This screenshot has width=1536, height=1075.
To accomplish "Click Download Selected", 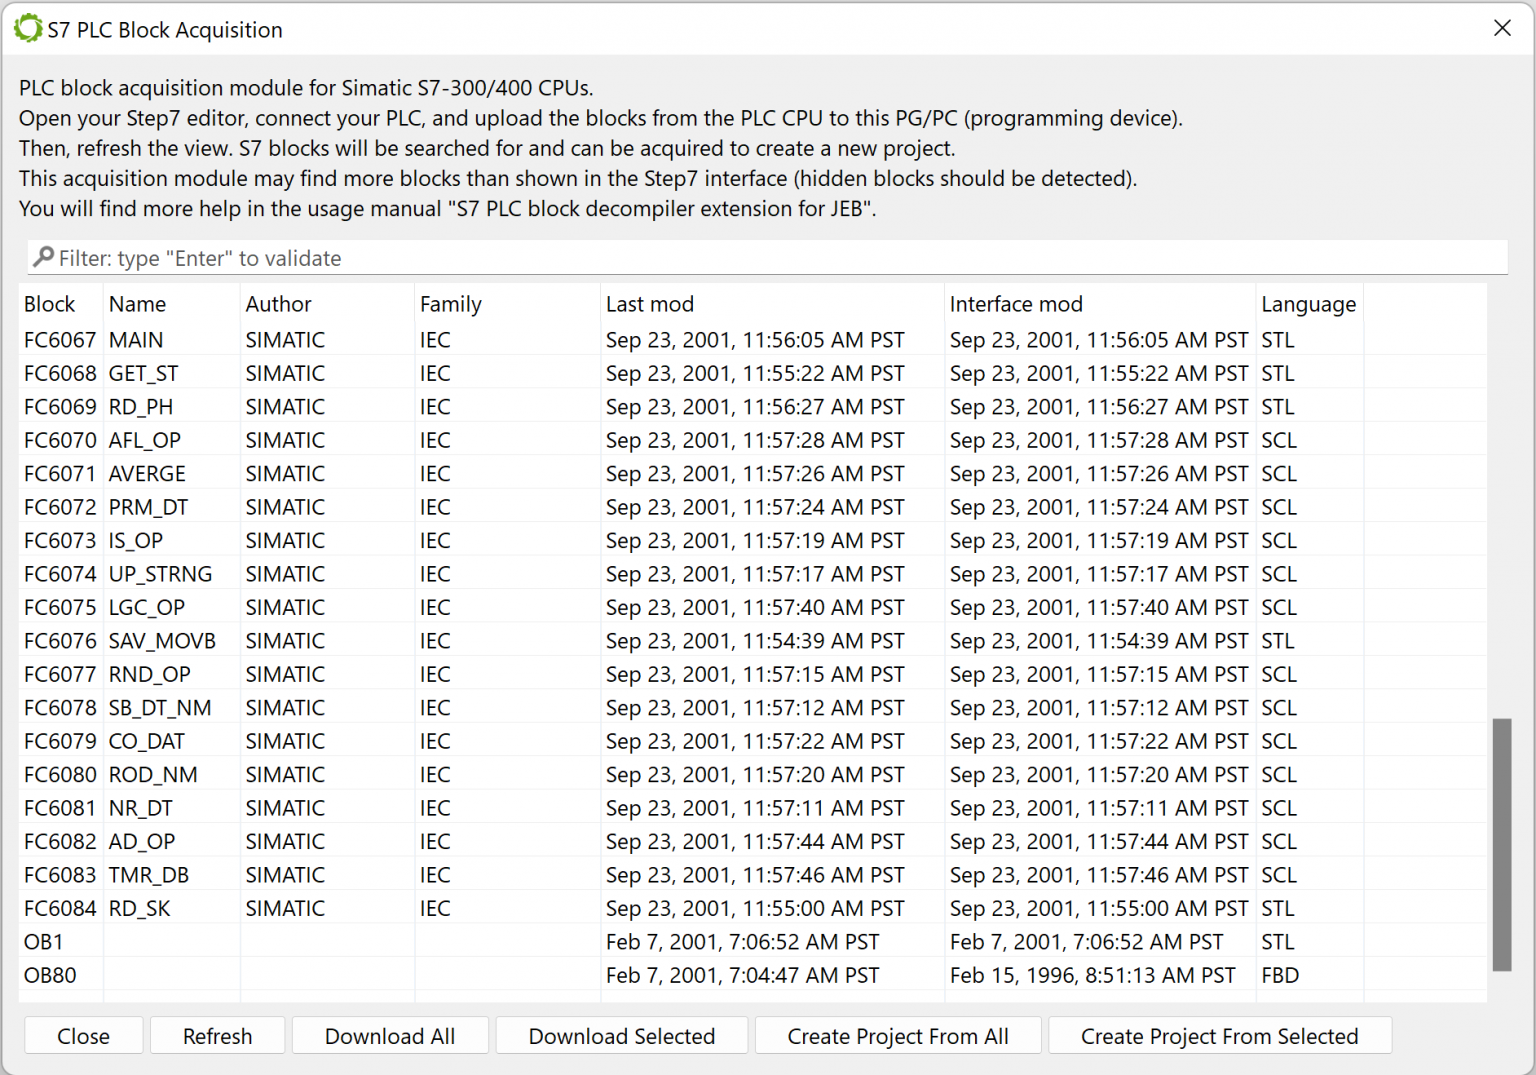I will pos(621,1036).
